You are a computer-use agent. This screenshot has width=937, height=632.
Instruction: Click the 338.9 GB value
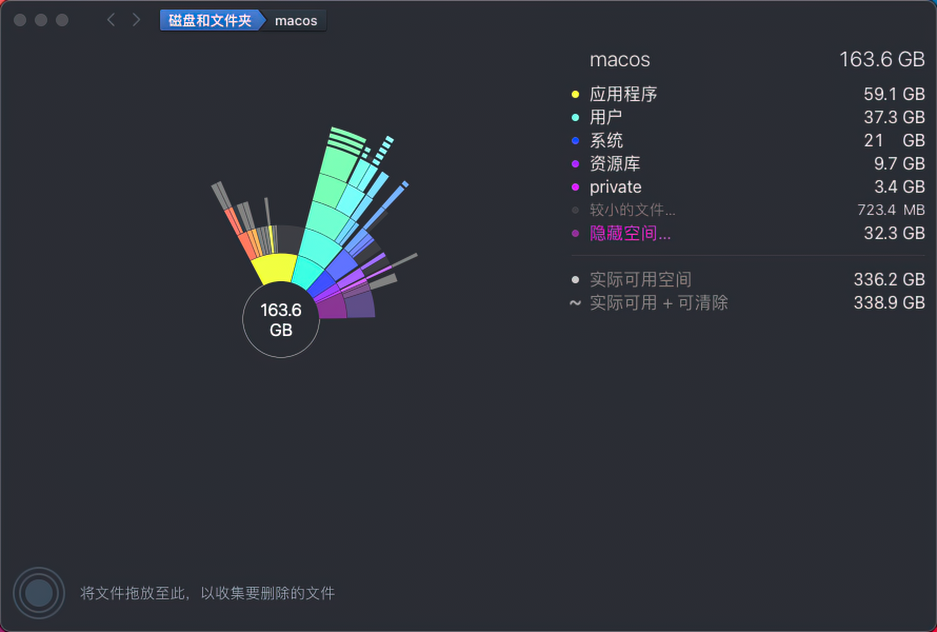click(889, 303)
